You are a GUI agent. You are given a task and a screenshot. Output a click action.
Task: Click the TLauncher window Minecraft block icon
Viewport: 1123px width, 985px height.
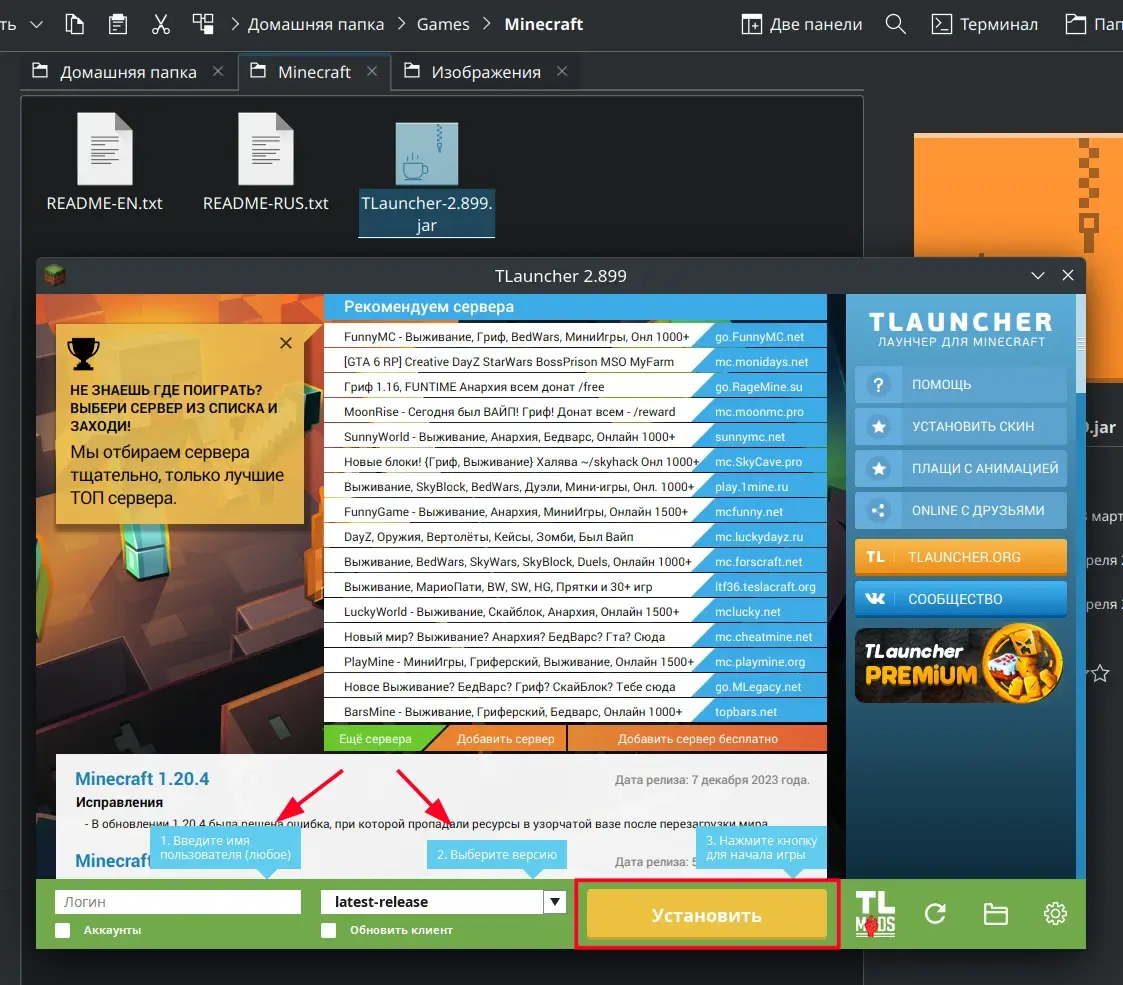click(x=54, y=274)
